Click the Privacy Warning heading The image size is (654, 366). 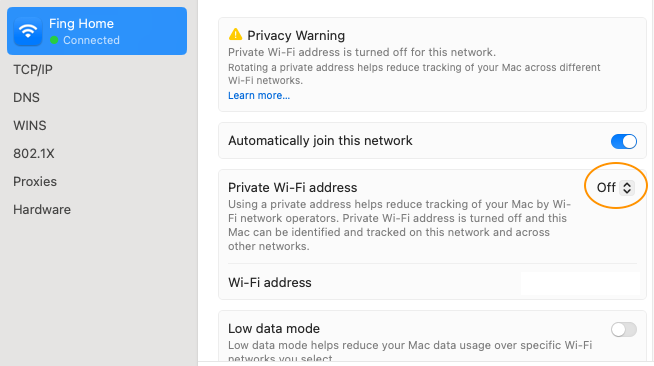point(296,35)
